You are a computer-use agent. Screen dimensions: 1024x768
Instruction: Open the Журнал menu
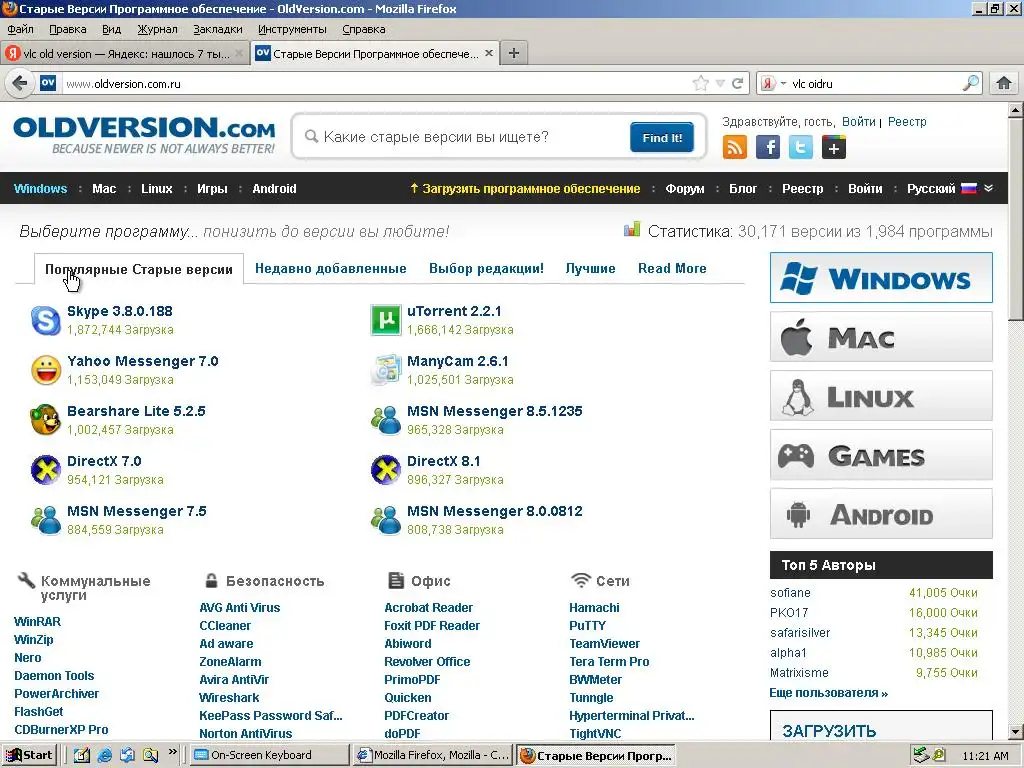point(157,29)
